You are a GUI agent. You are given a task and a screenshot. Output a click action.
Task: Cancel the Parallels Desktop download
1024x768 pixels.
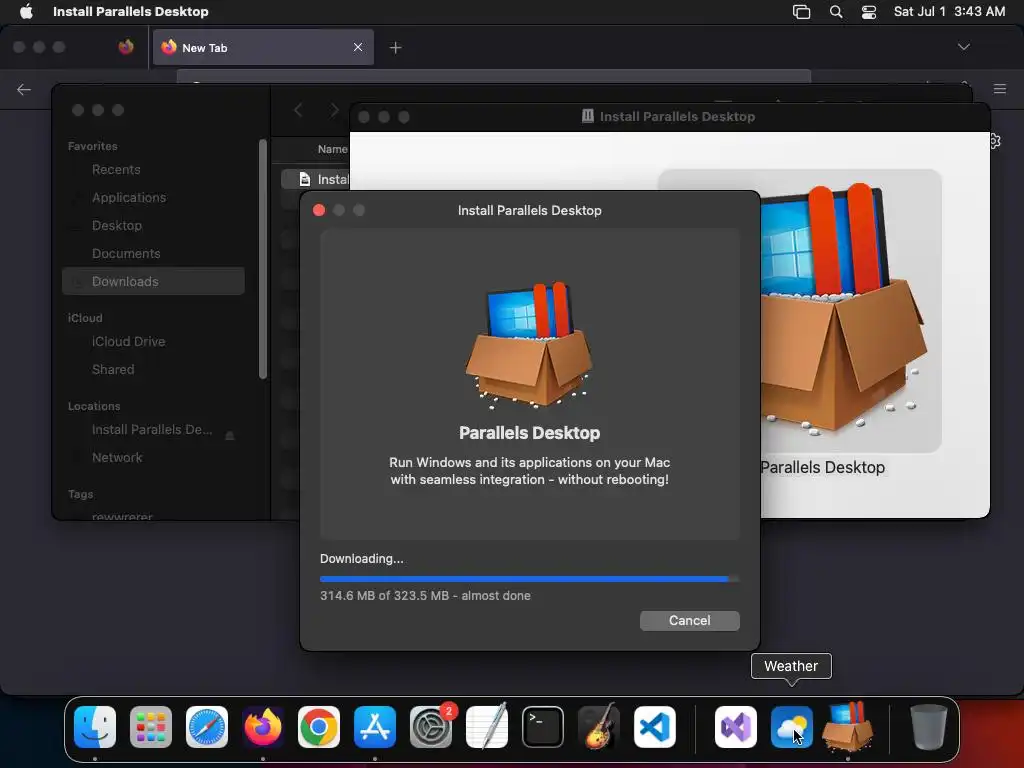(690, 620)
